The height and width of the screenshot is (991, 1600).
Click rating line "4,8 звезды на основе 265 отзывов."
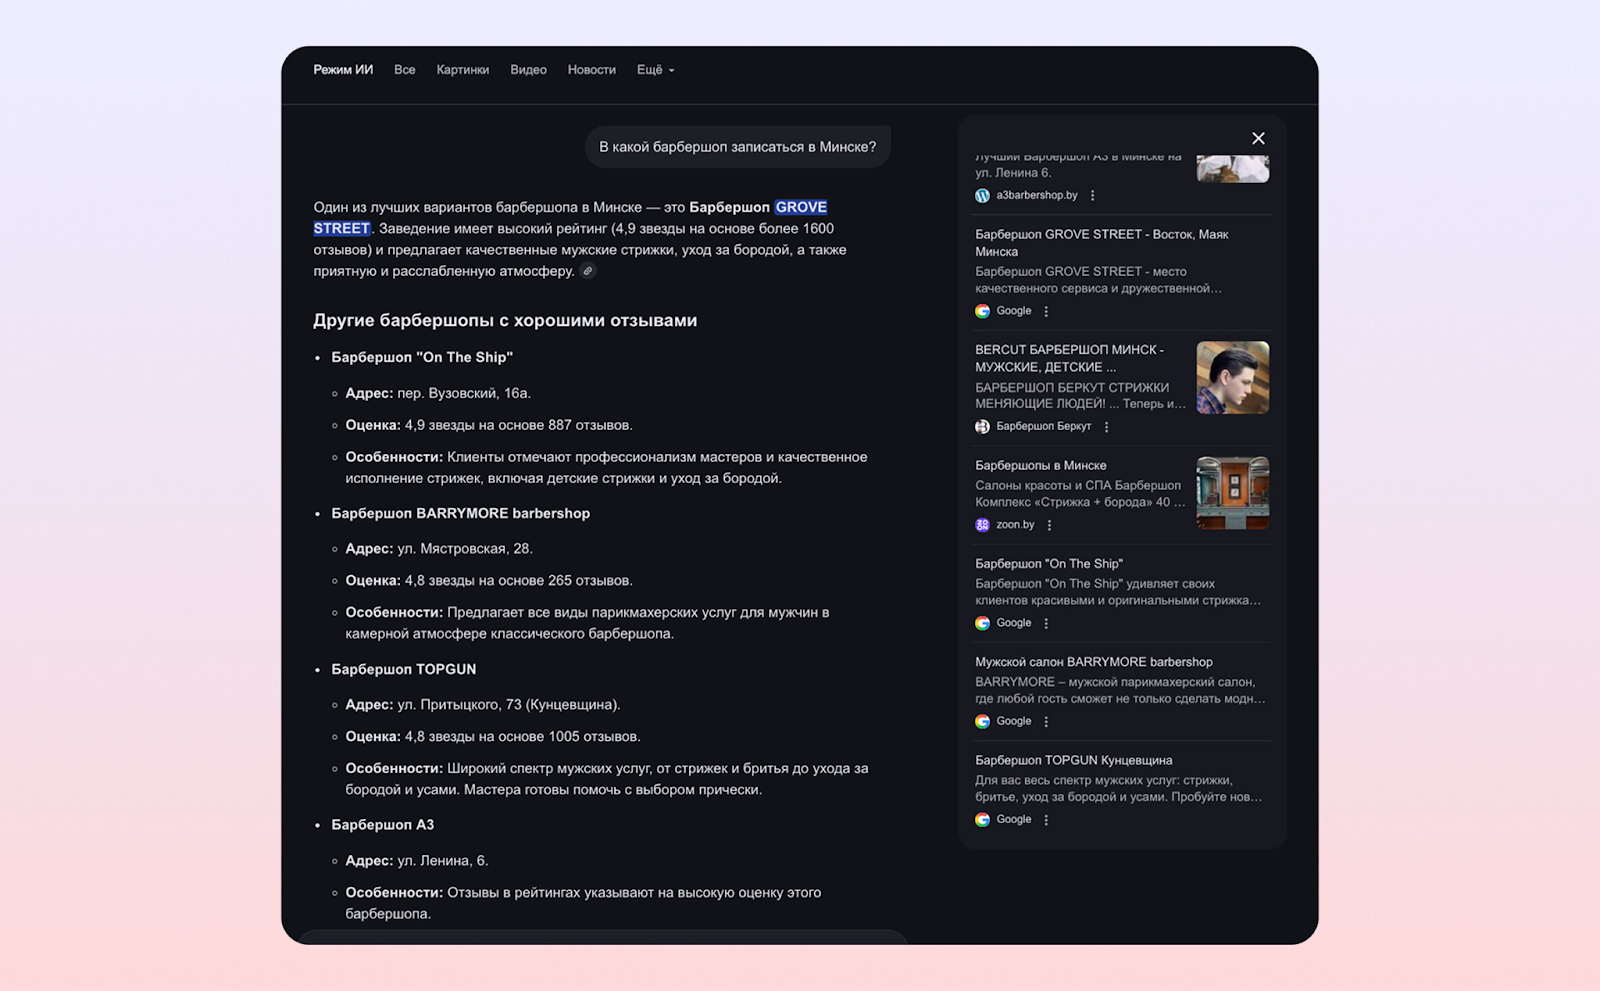[519, 581]
